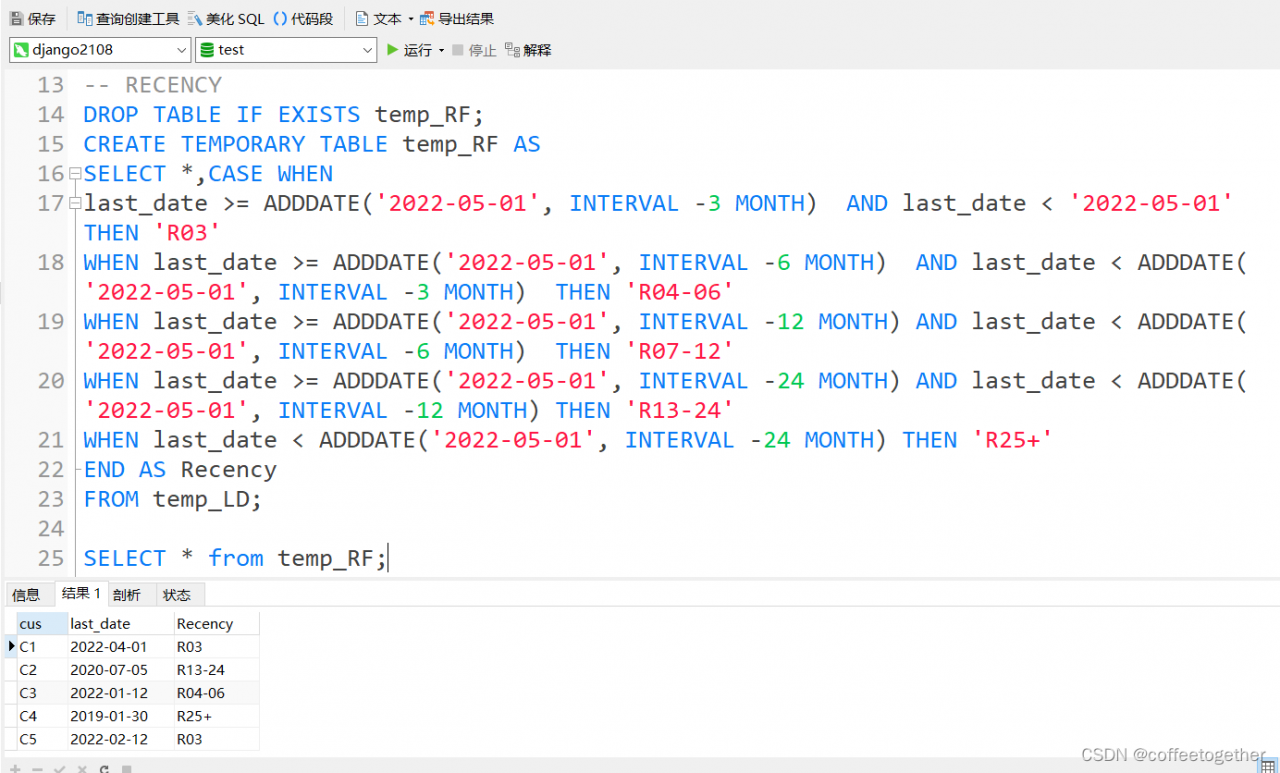Click the R03 cell in row C5
Viewport: 1280px width, 773px height.
(x=216, y=739)
